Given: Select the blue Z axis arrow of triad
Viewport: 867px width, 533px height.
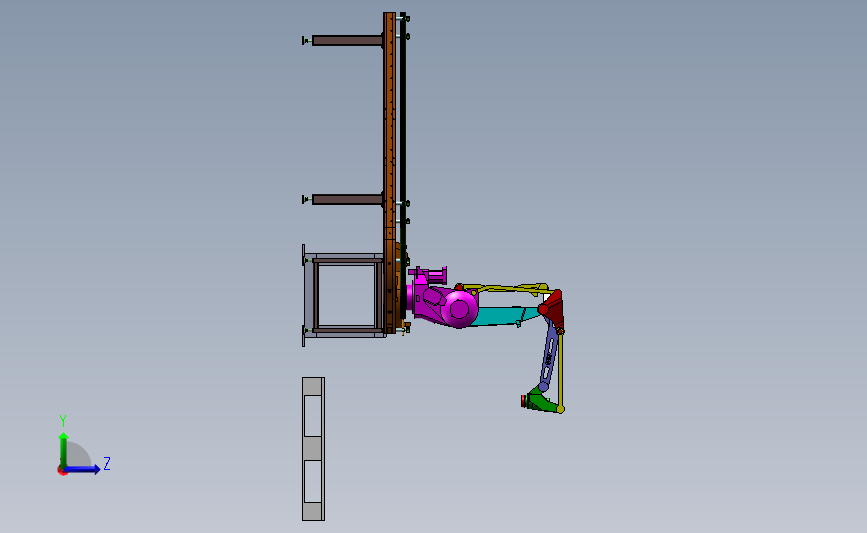Looking at the screenshot, I should (83, 469).
